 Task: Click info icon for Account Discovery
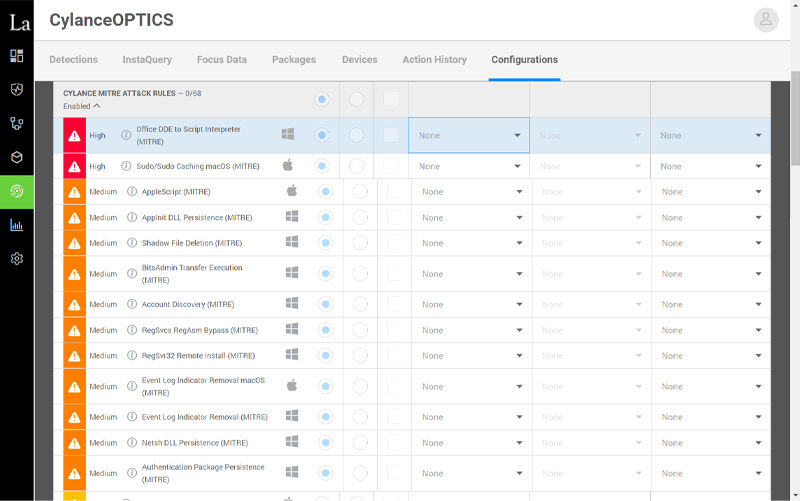(132, 304)
